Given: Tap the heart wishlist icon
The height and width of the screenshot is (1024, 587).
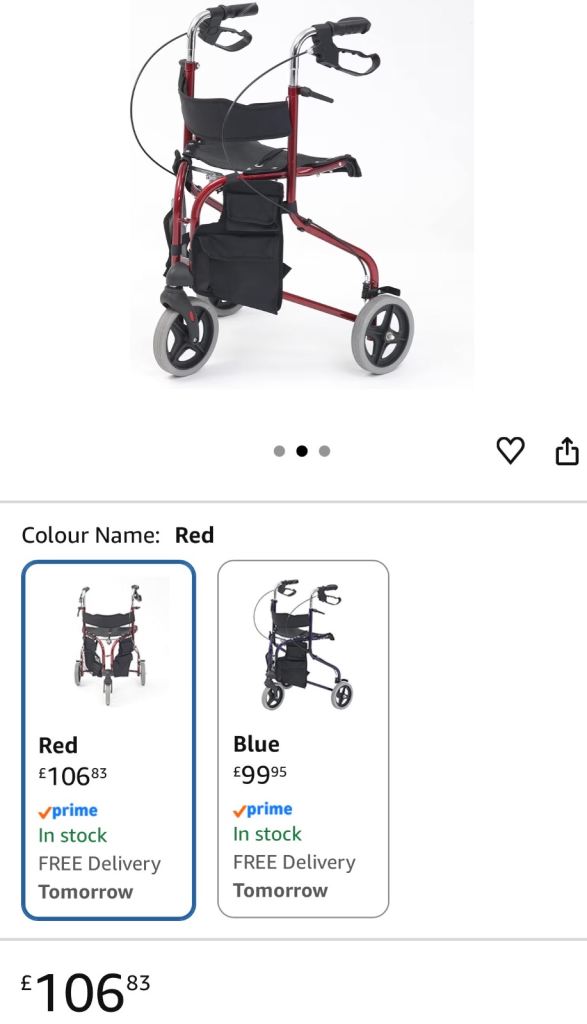Looking at the screenshot, I should click(x=510, y=451).
